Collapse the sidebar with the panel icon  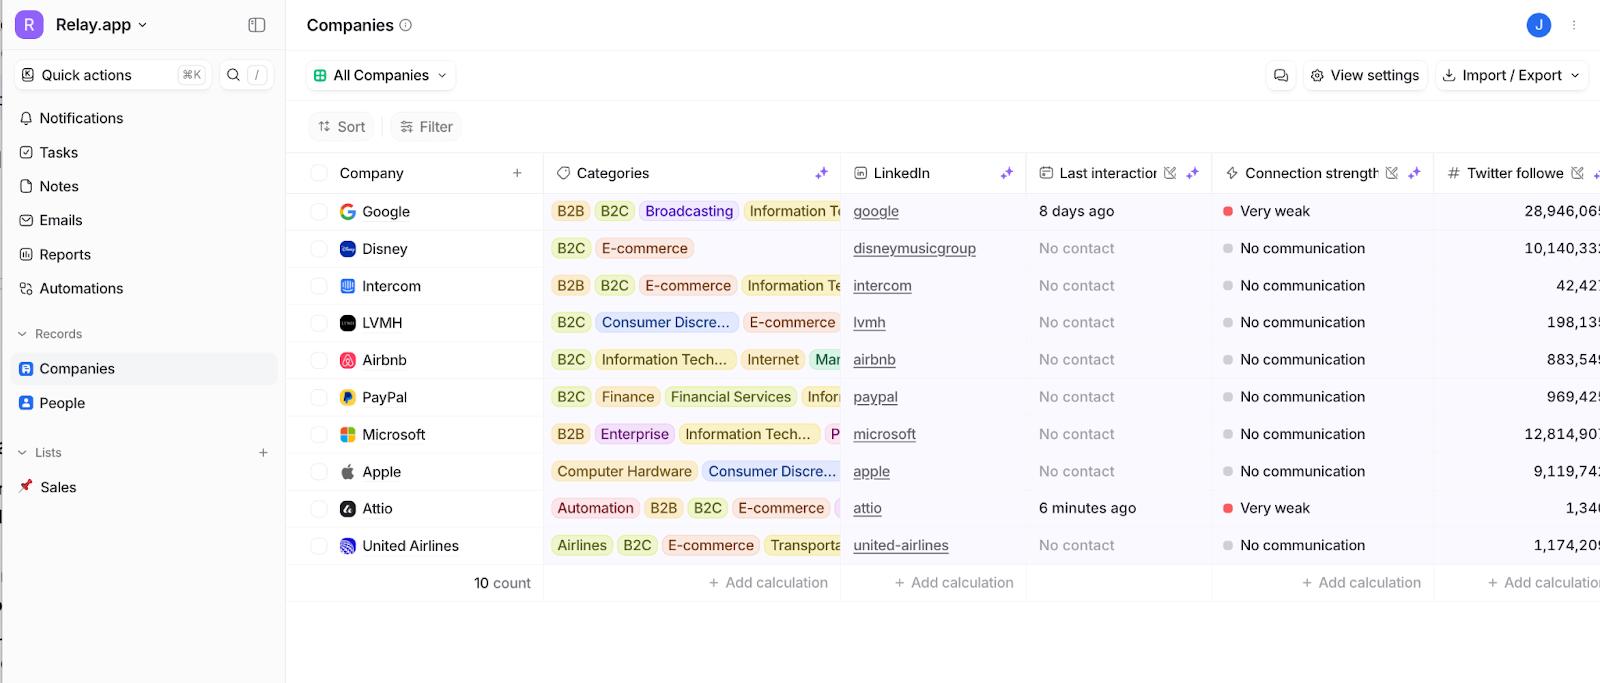(x=257, y=25)
